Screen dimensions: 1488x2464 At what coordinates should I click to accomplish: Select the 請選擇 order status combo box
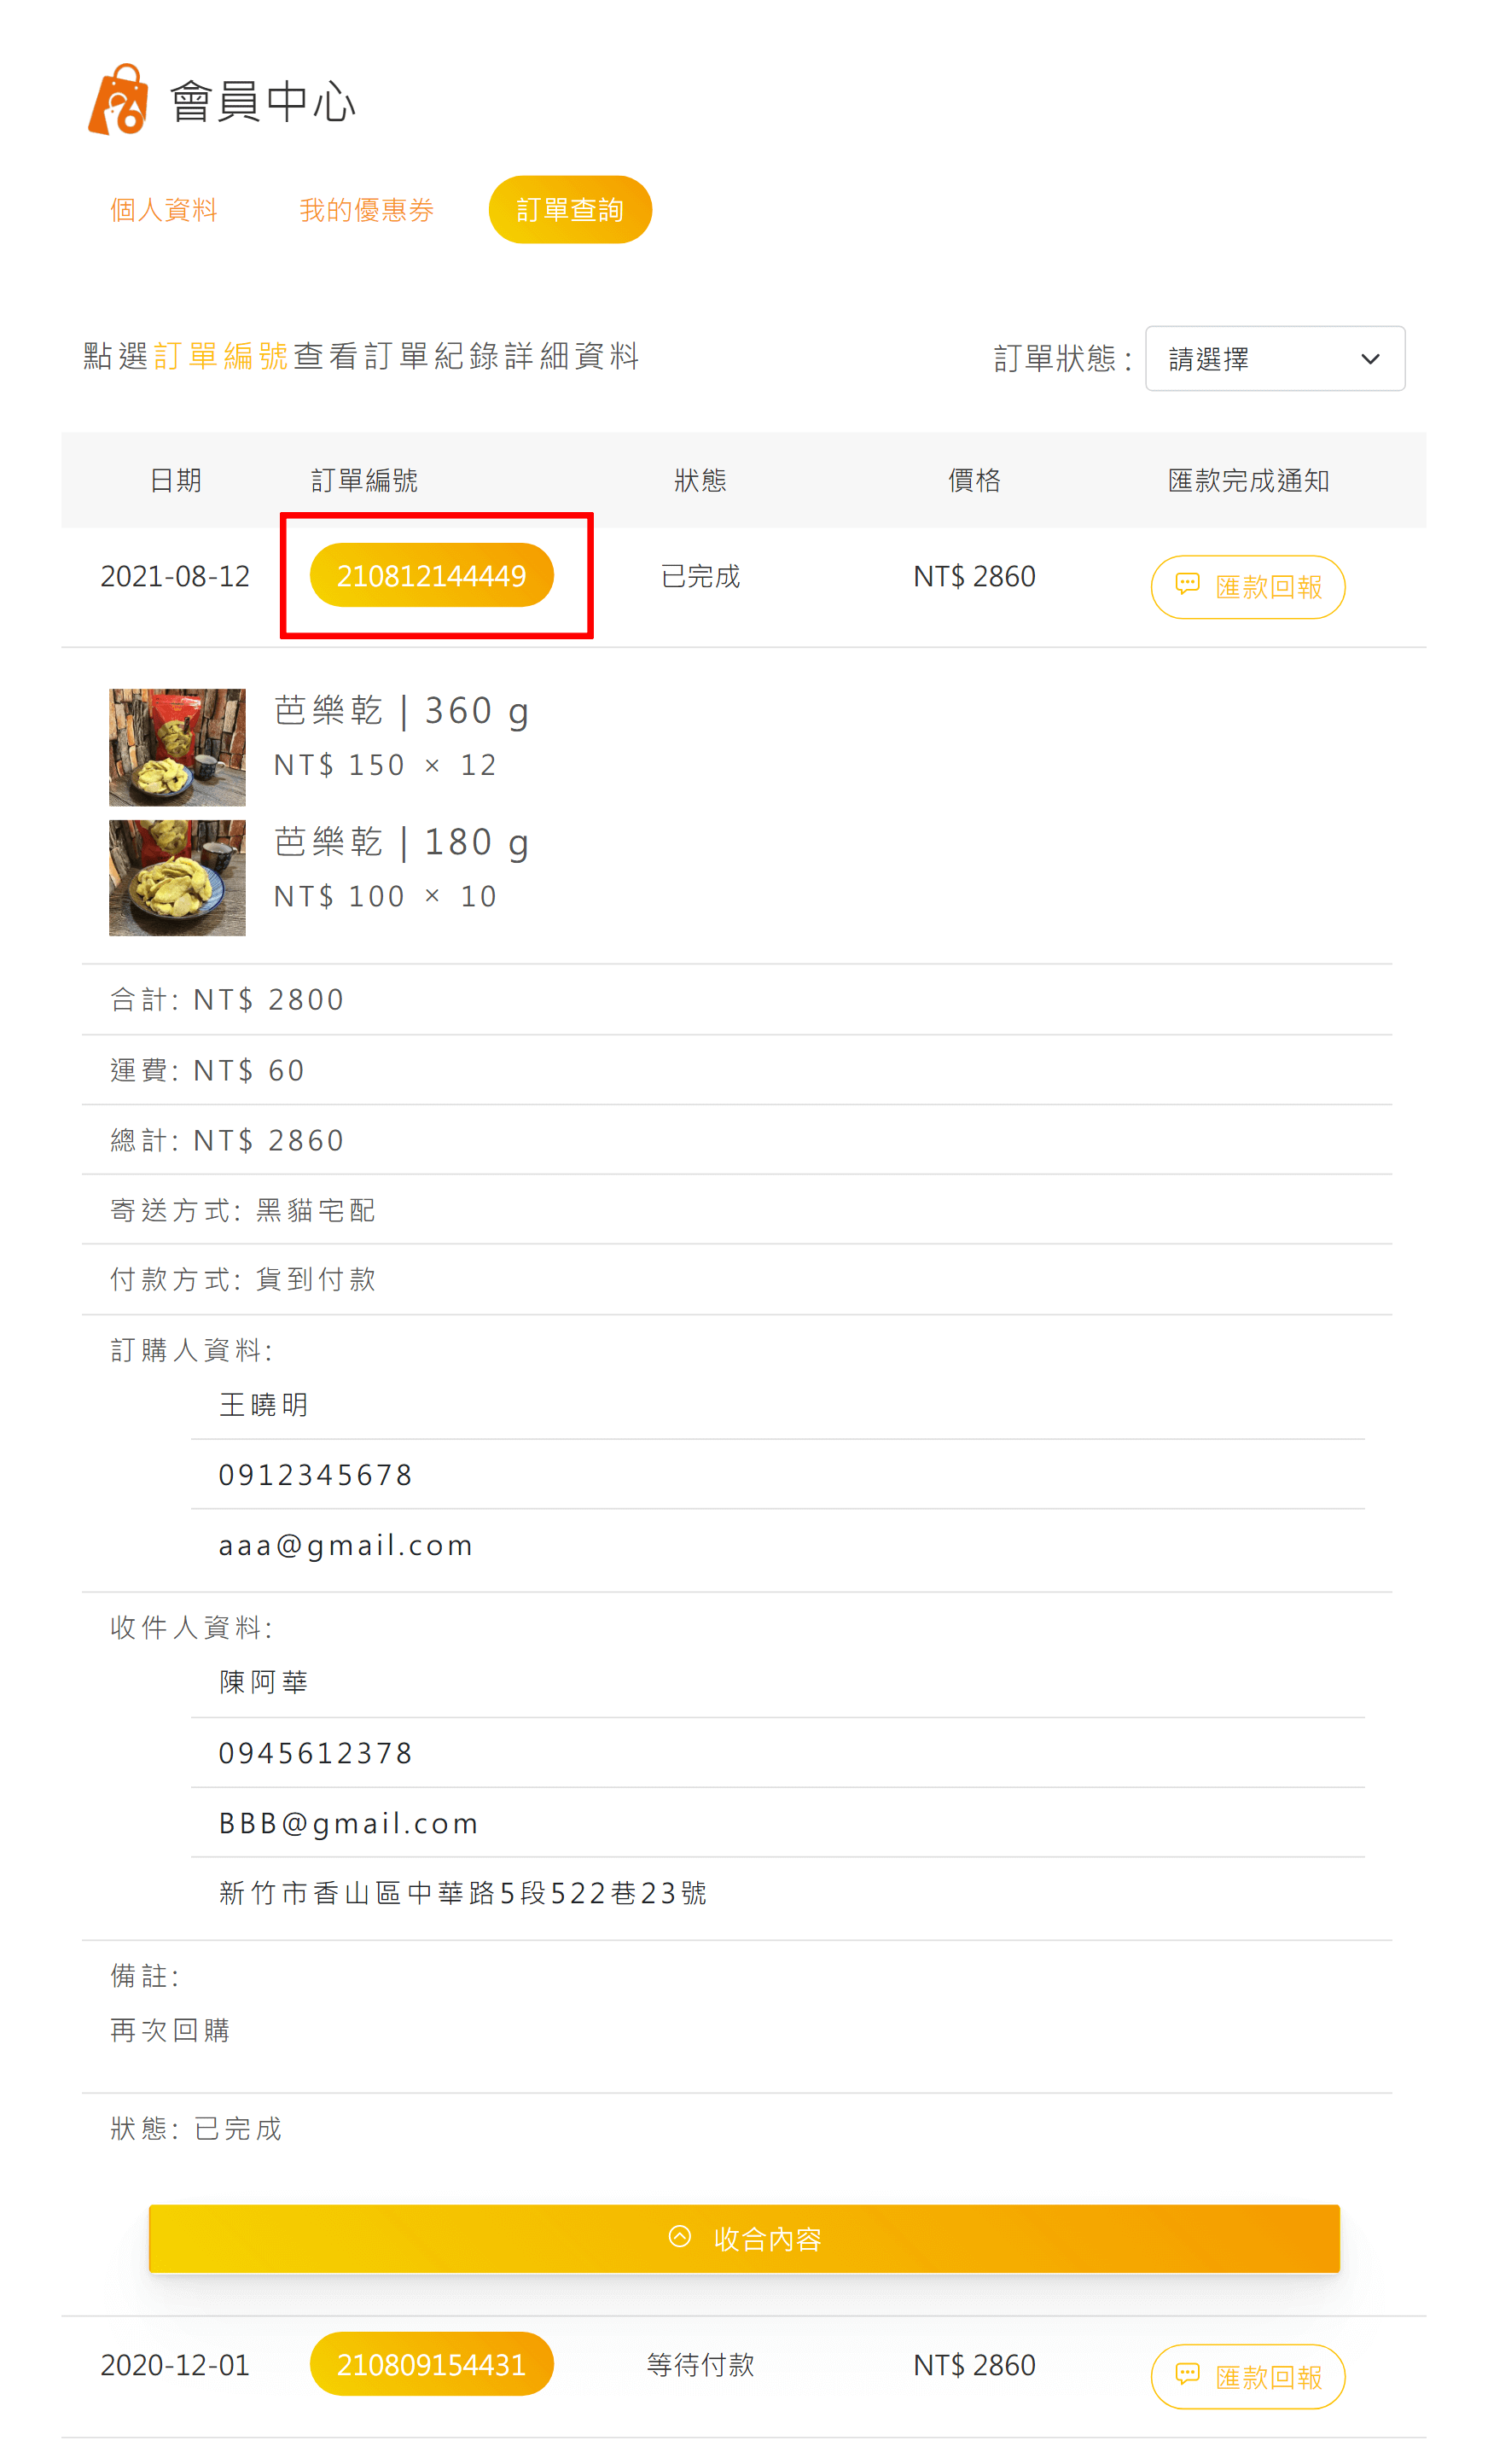click(1274, 358)
